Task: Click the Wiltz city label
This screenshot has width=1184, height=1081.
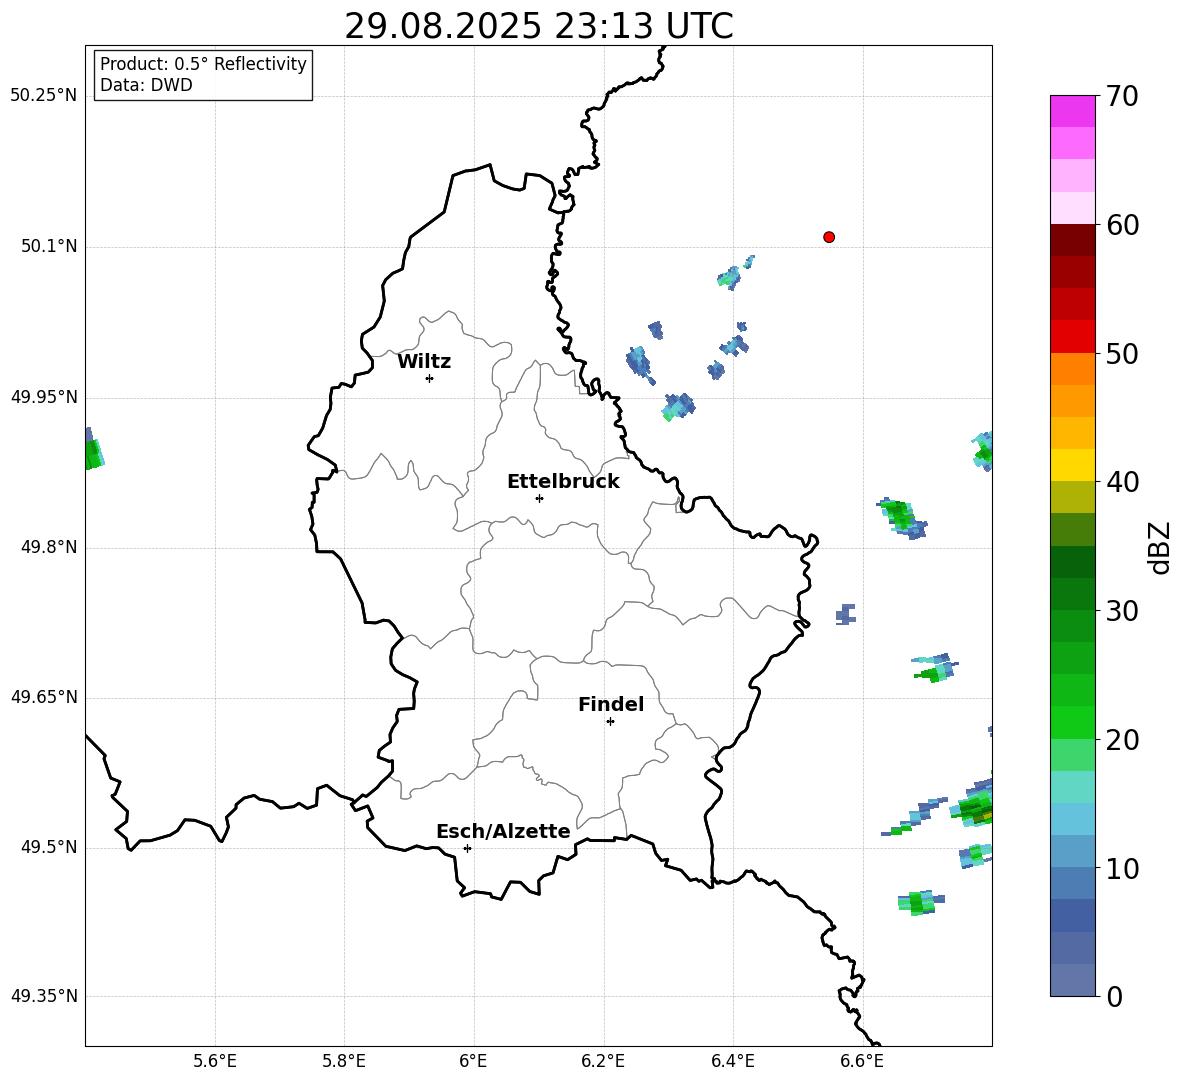Action: (x=424, y=362)
